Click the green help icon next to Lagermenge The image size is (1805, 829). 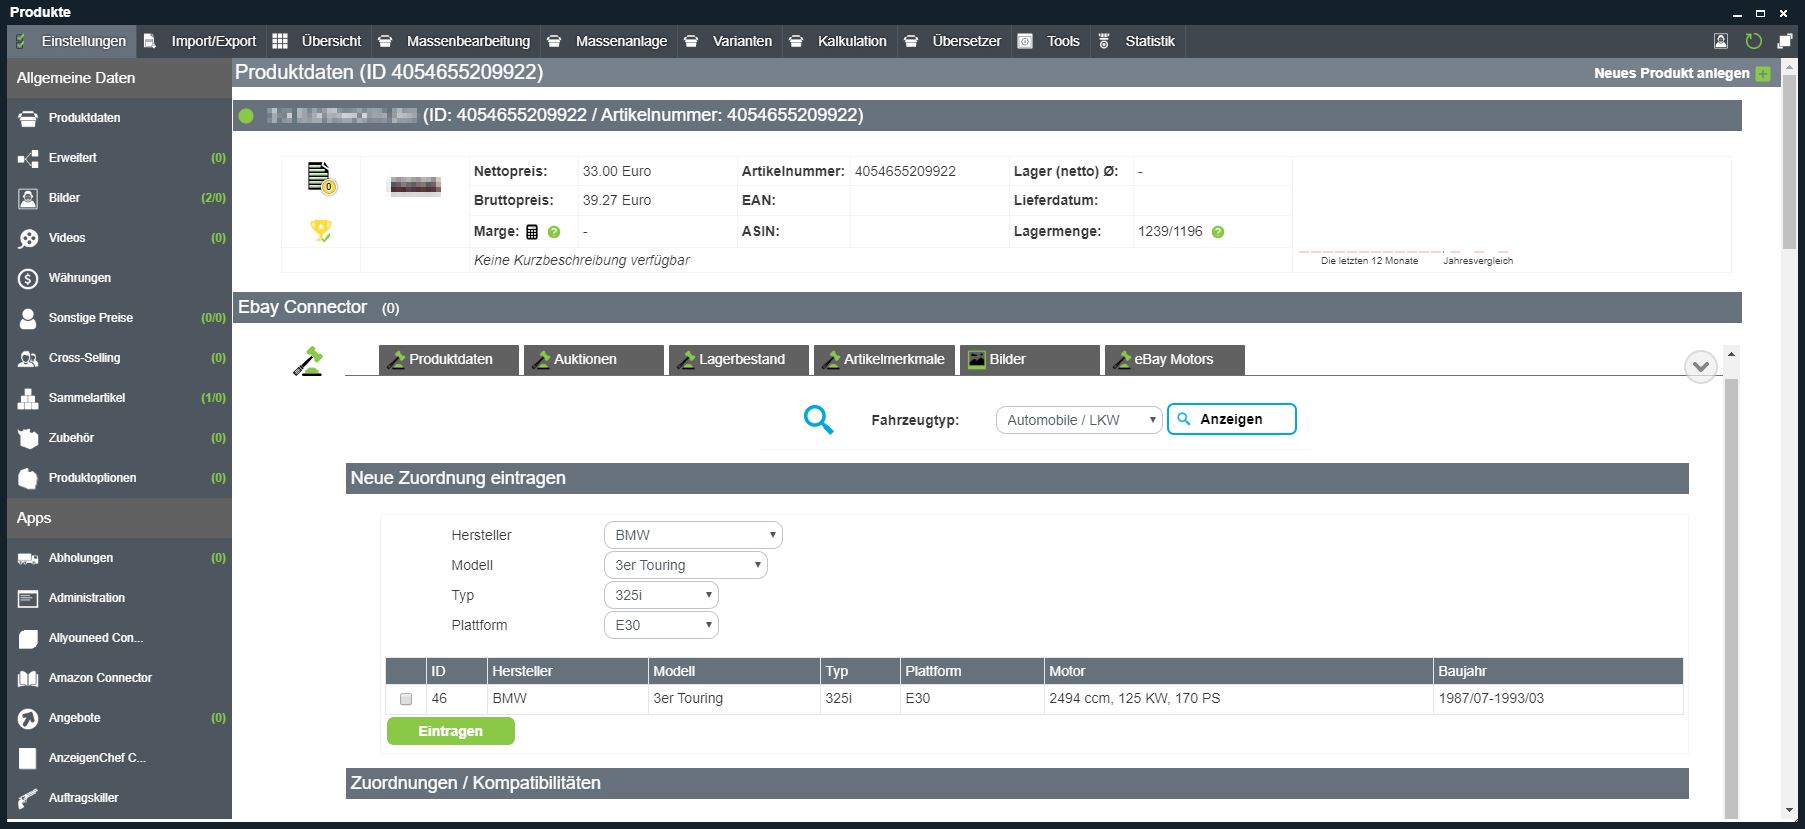click(1218, 232)
